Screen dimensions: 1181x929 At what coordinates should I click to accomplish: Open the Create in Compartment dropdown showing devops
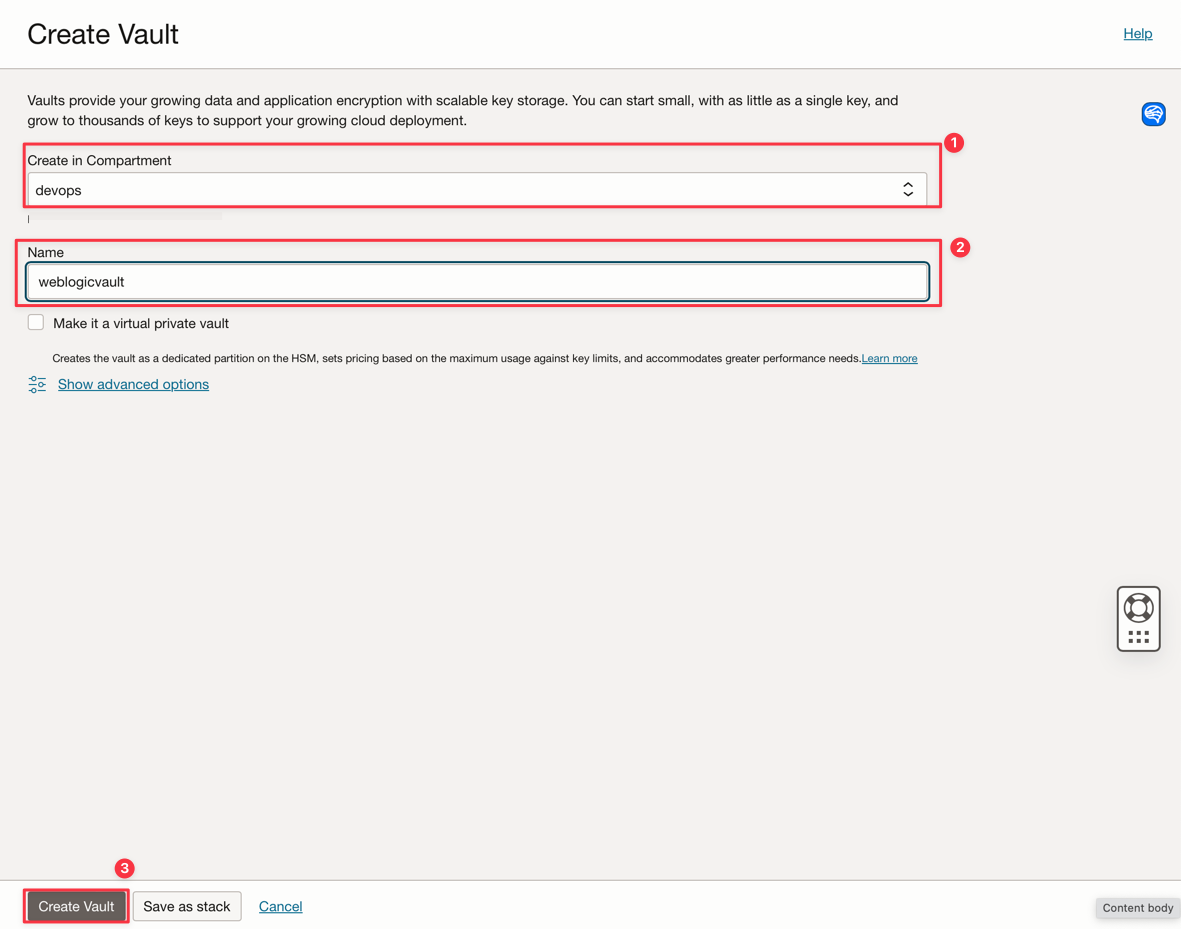click(470, 190)
